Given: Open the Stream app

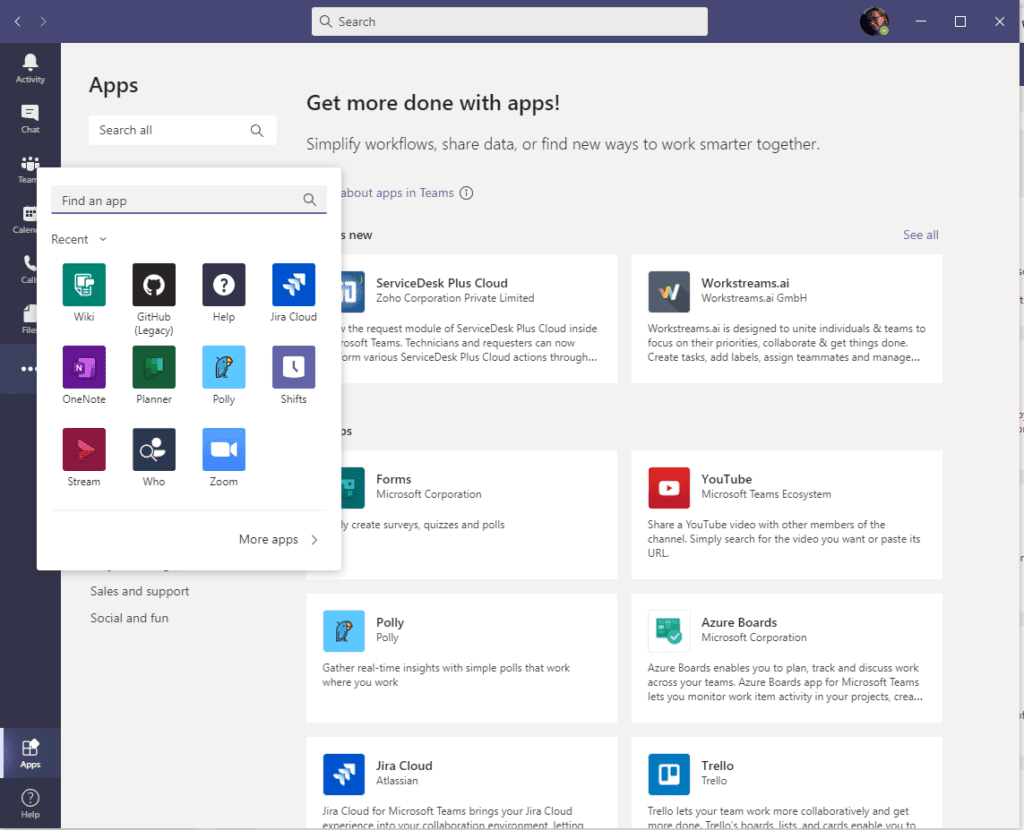Looking at the screenshot, I should click(x=84, y=449).
